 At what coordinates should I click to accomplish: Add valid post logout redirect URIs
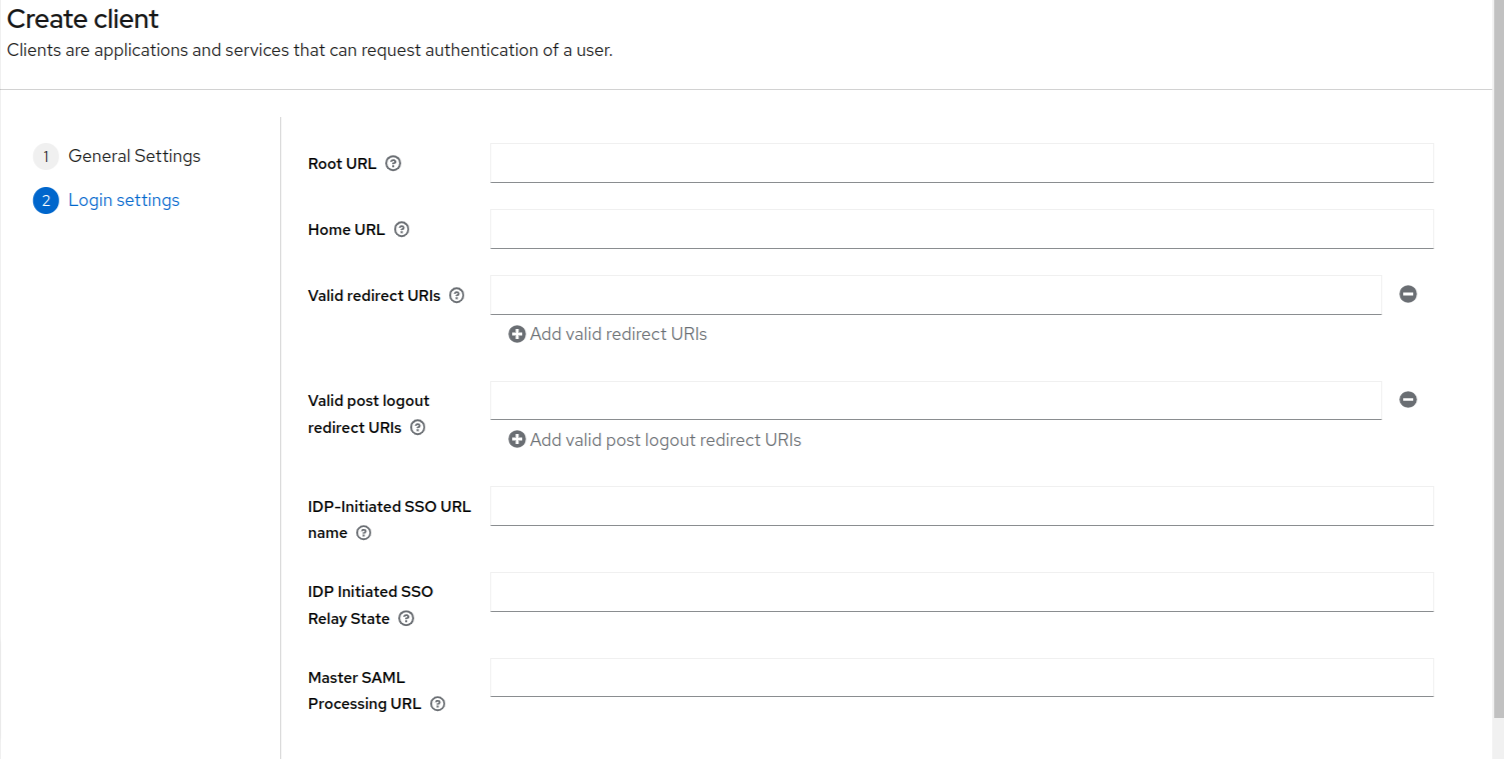(x=655, y=440)
